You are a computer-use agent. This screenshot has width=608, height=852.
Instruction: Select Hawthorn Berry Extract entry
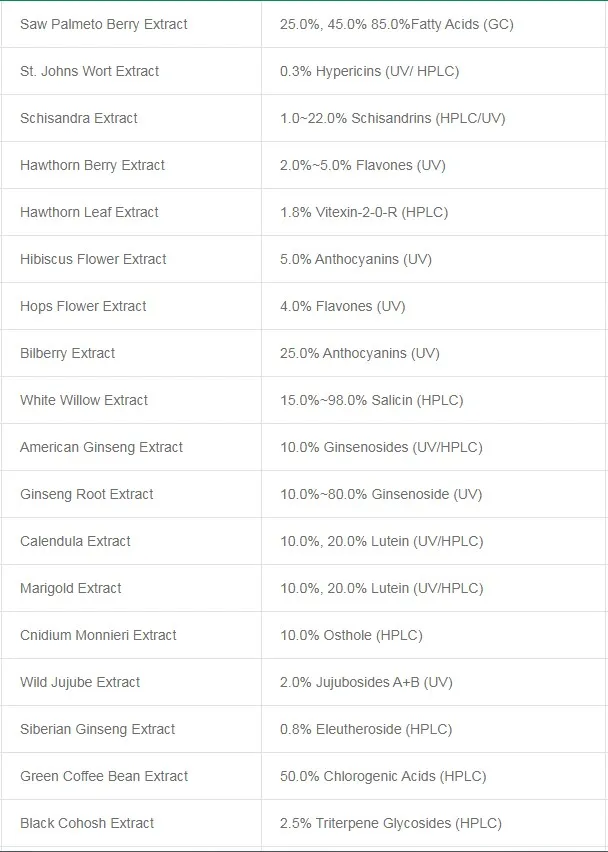tap(92, 165)
